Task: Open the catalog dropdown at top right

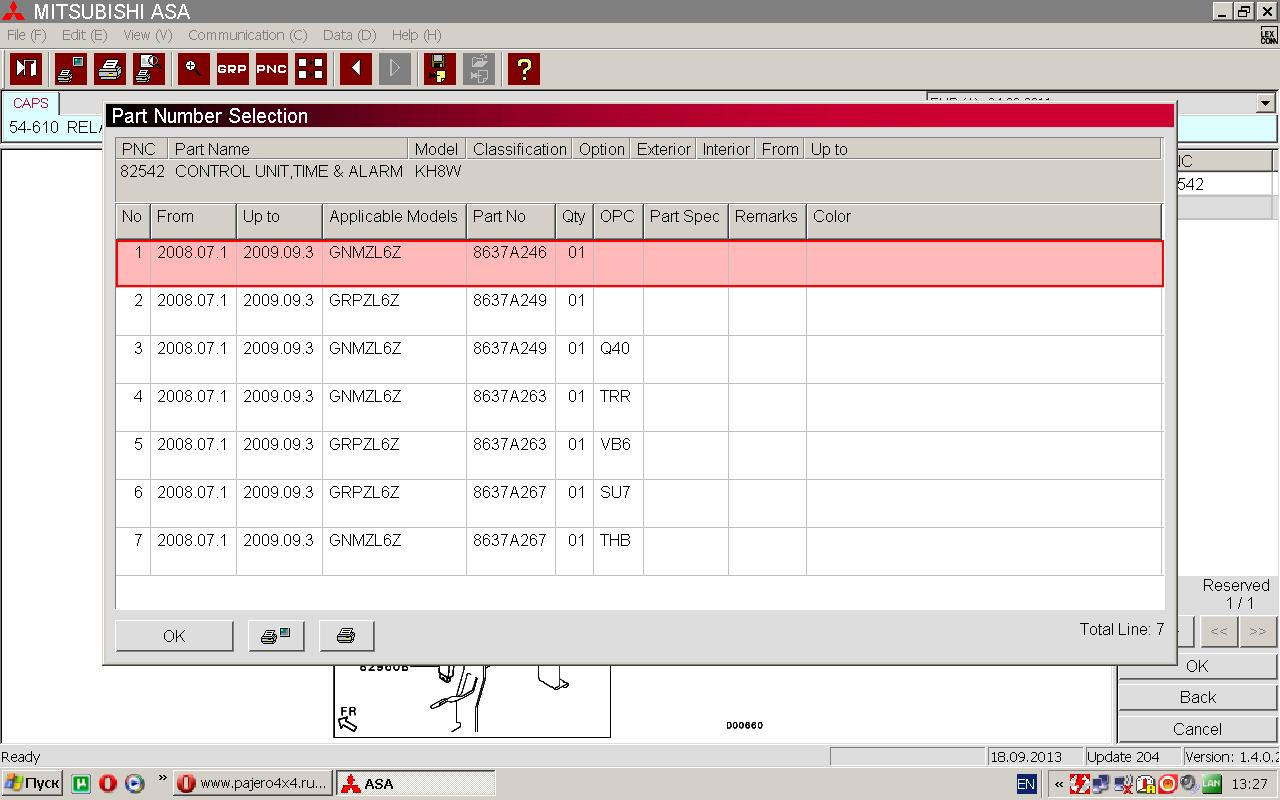Action: click(1265, 103)
